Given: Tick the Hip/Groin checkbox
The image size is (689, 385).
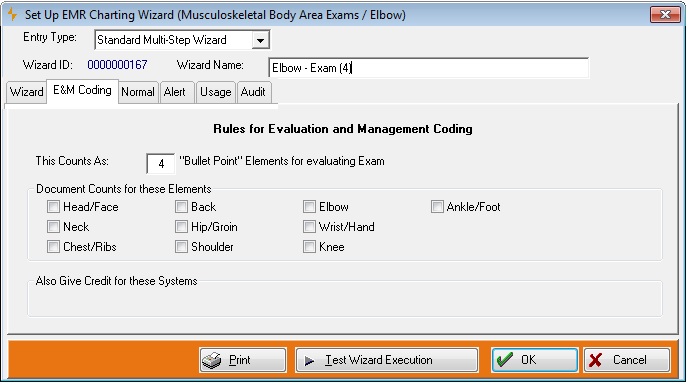Looking at the screenshot, I should click(181, 227).
